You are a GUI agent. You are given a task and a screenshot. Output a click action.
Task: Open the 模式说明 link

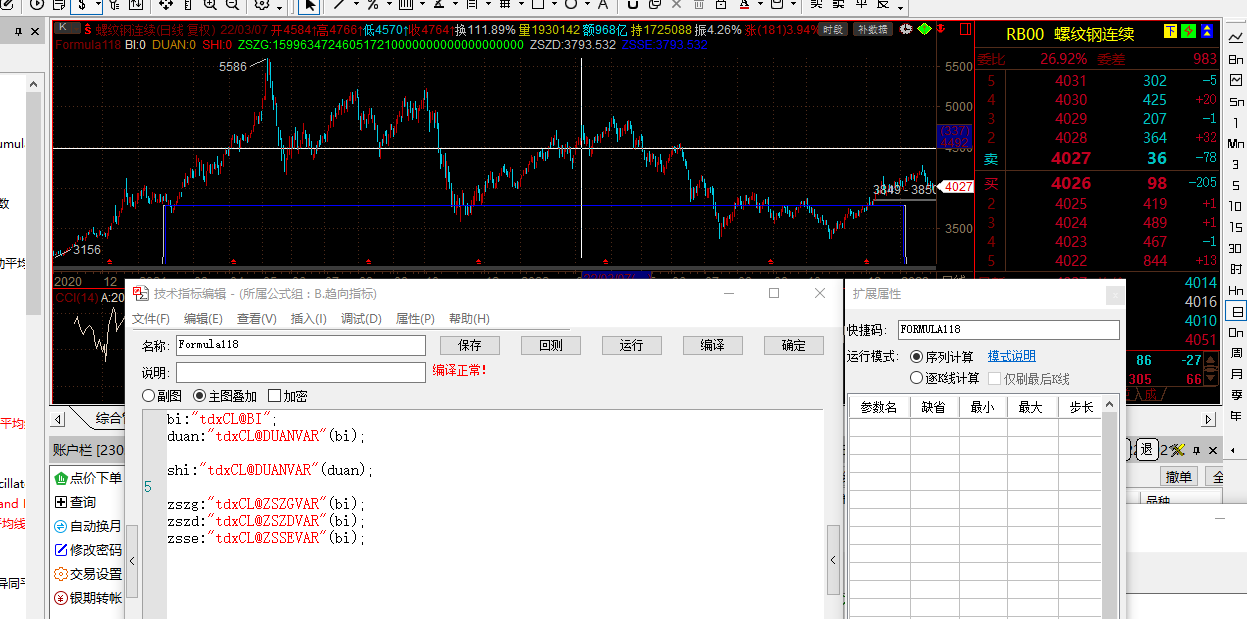coord(1012,356)
